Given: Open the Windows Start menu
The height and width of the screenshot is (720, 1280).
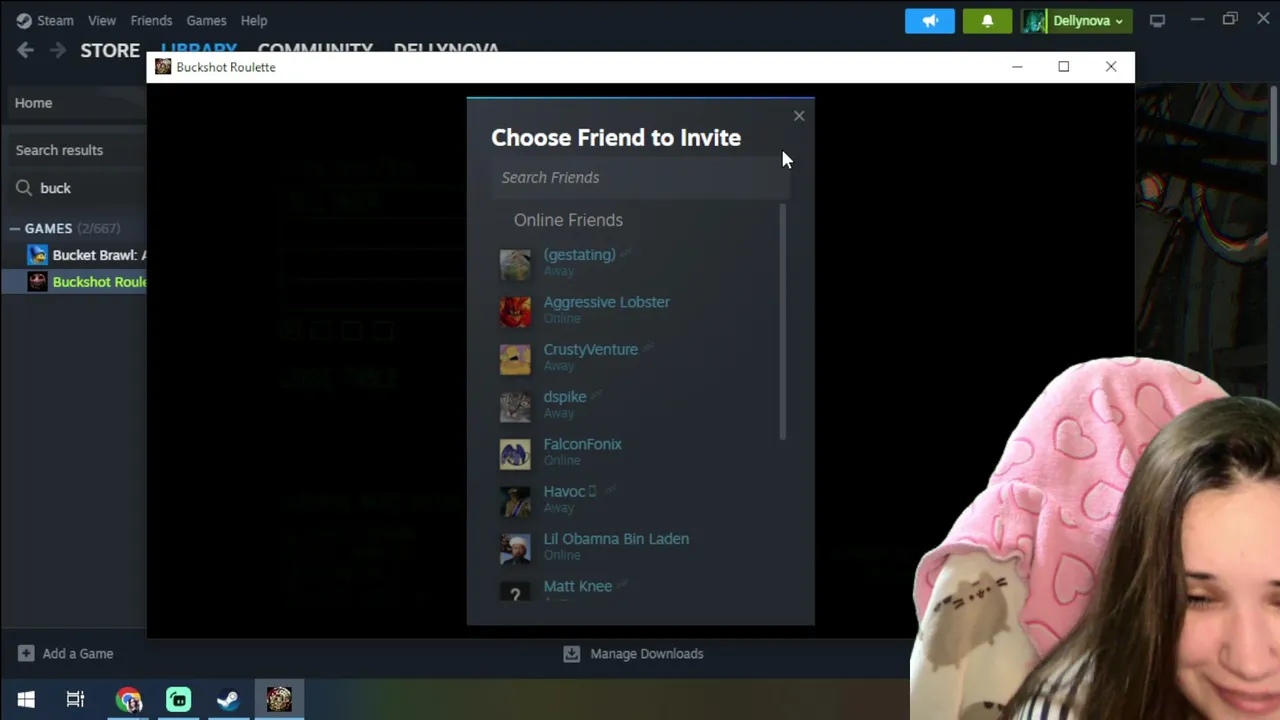Looking at the screenshot, I should pos(26,700).
